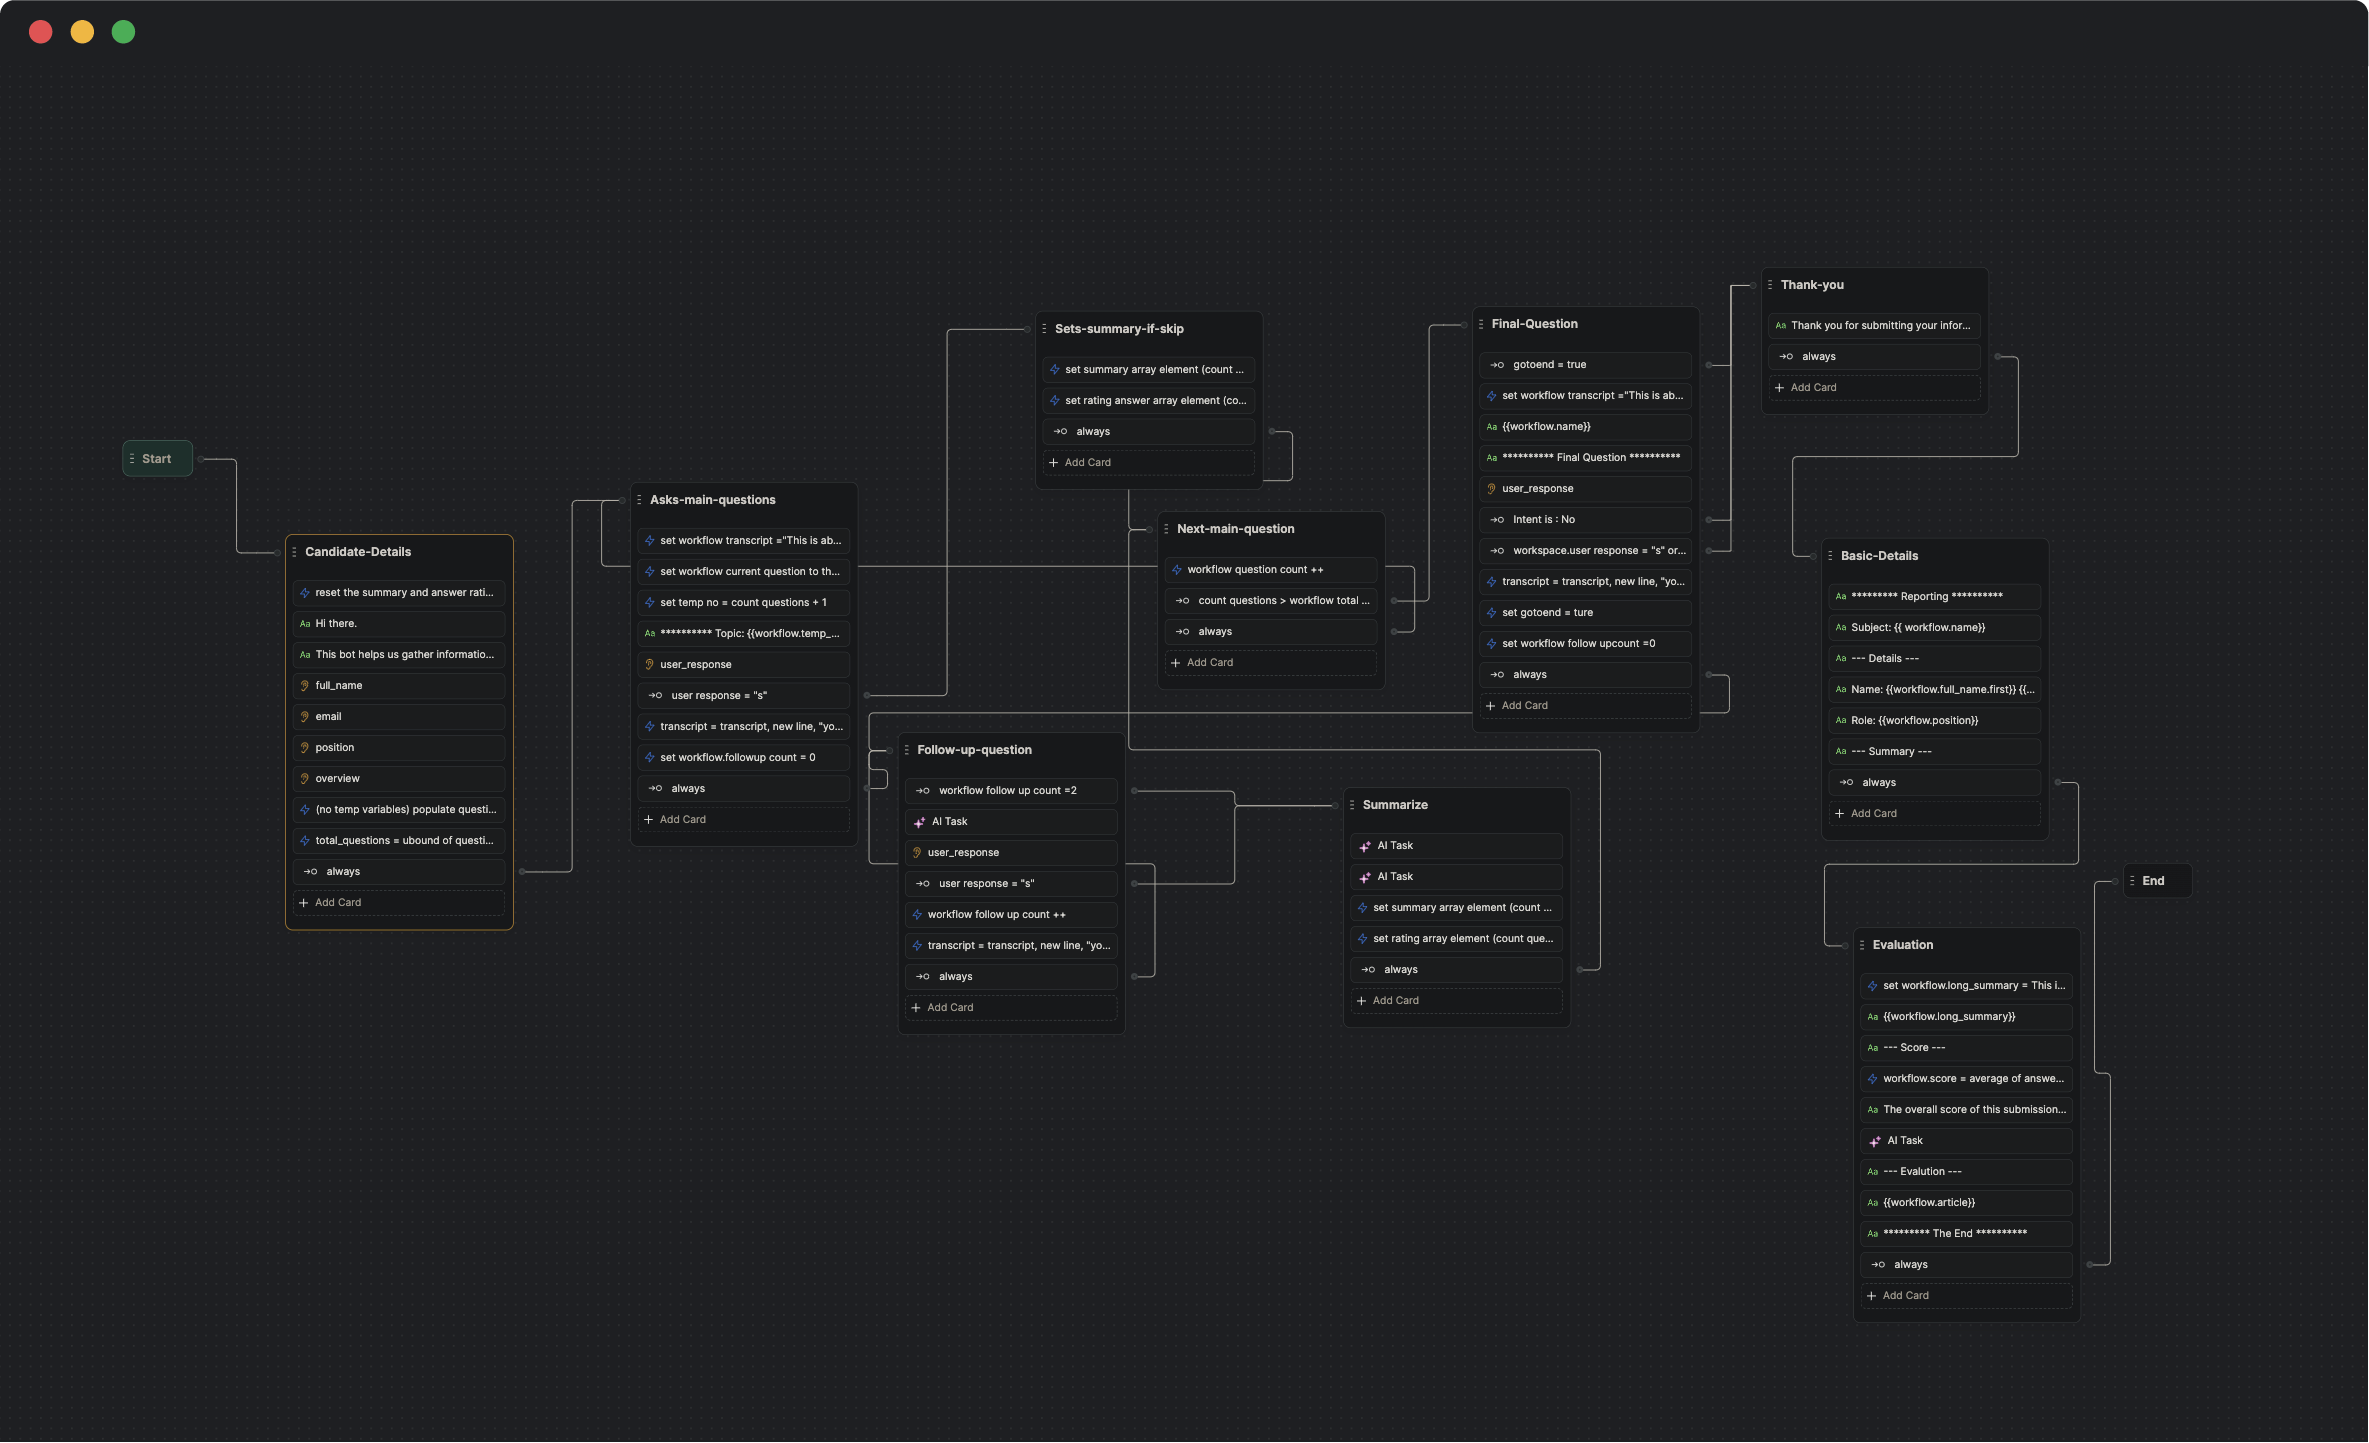Image resolution: width=2369 pixels, height=1443 pixels.
Task: Click Add Card in Candidate-Details node
Action: tap(337, 902)
